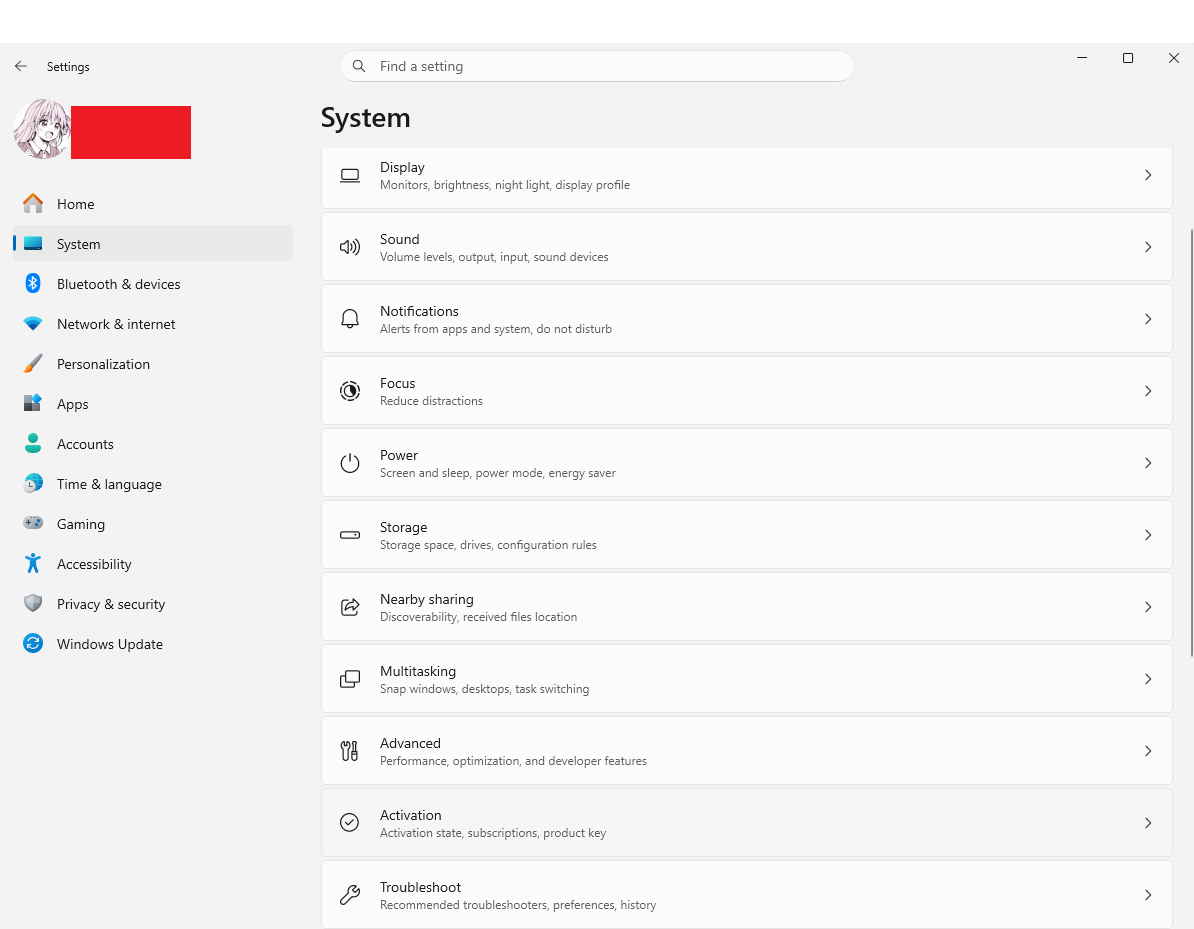The image size is (1194, 929).
Task: Open Personalization in the sidebar
Action: [152, 364]
